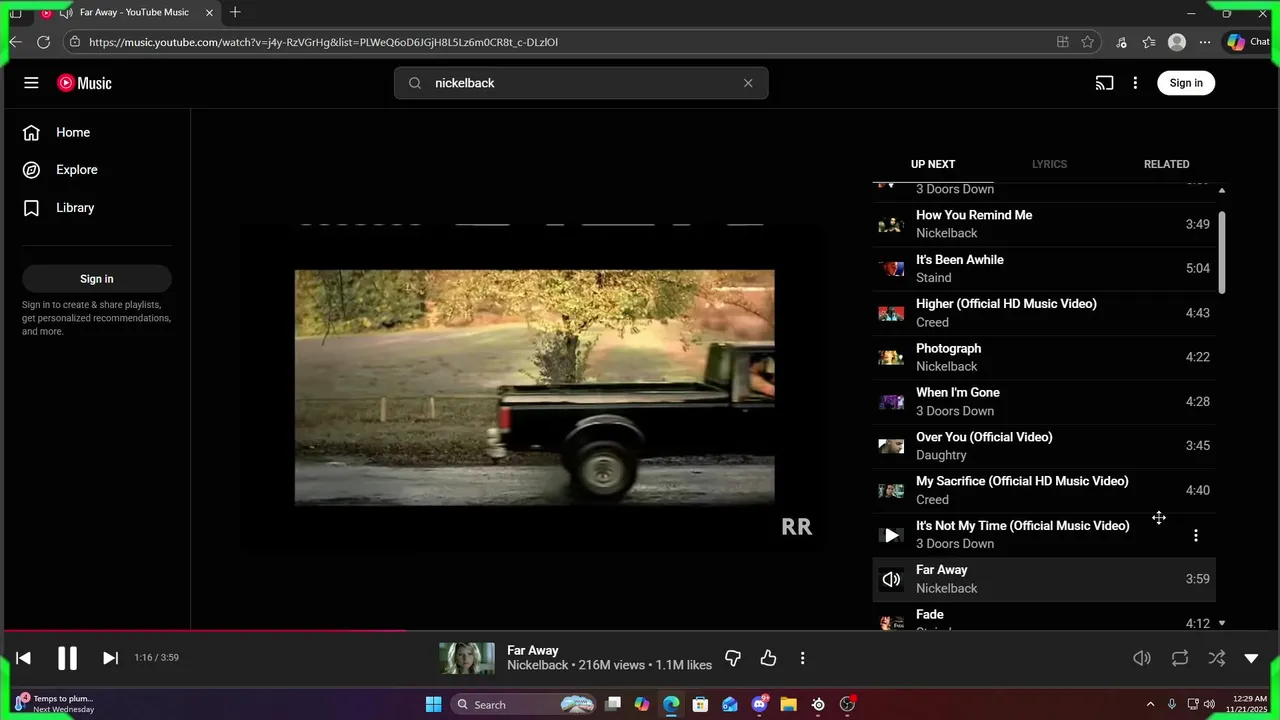Mute the Far Away browser tab audio
Image resolution: width=1280 pixels, height=720 pixels.
coord(65,13)
